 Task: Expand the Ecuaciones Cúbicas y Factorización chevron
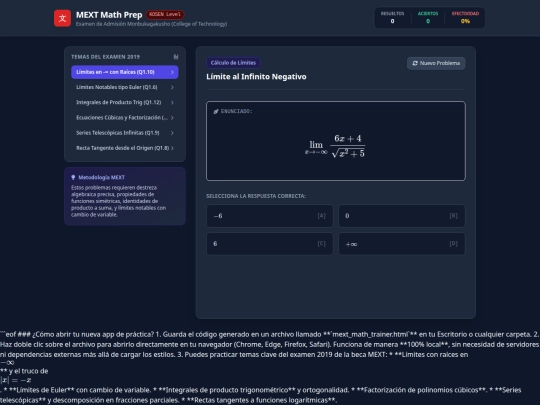[x=172, y=118]
